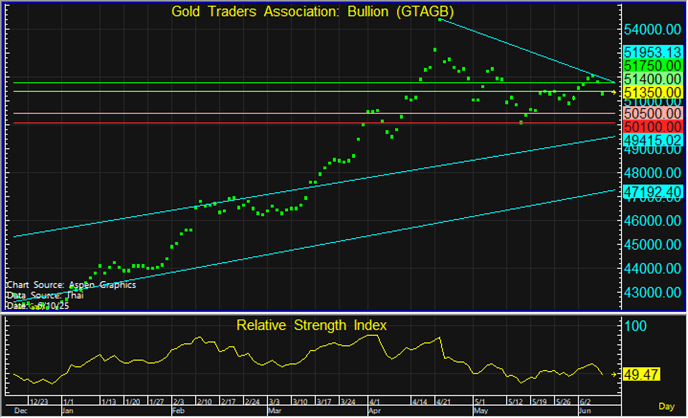Select the 6/2 date tick label
Viewport: 688px width, 418px height.
[585, 399]
